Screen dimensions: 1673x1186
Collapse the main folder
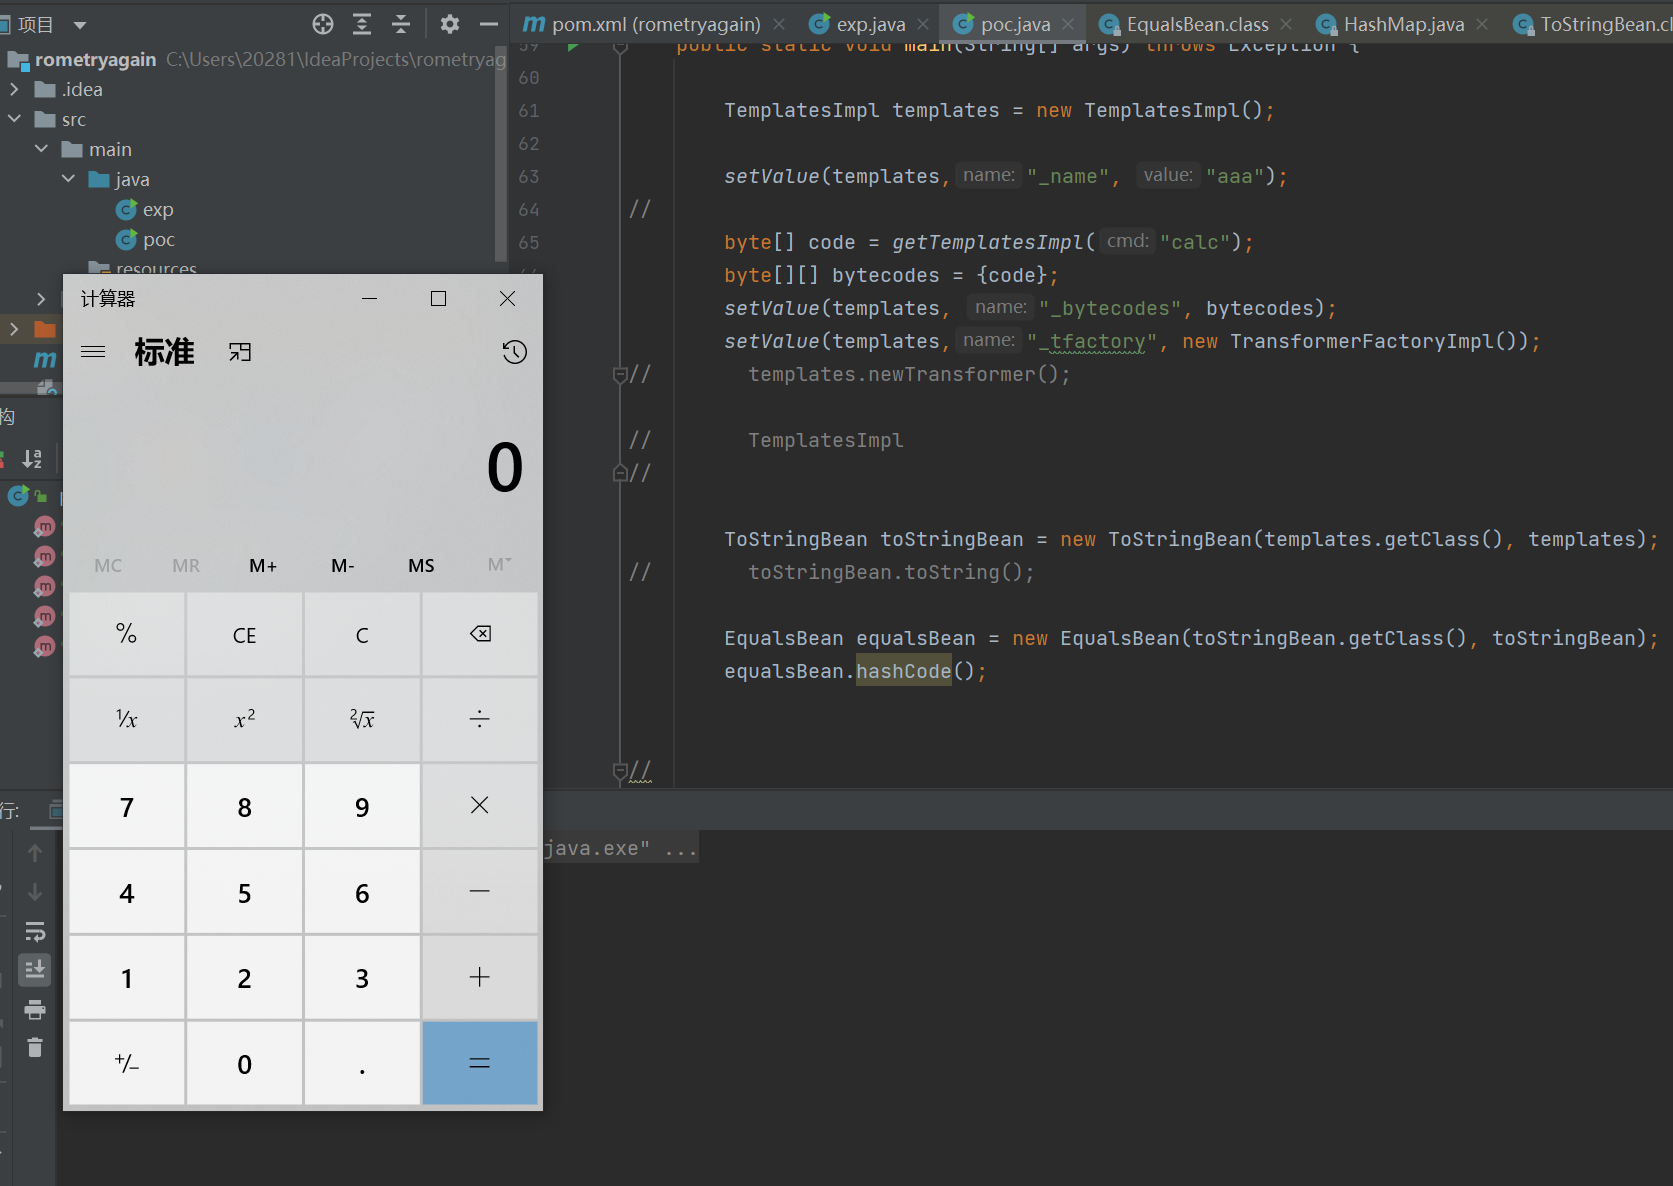(41, 149)
